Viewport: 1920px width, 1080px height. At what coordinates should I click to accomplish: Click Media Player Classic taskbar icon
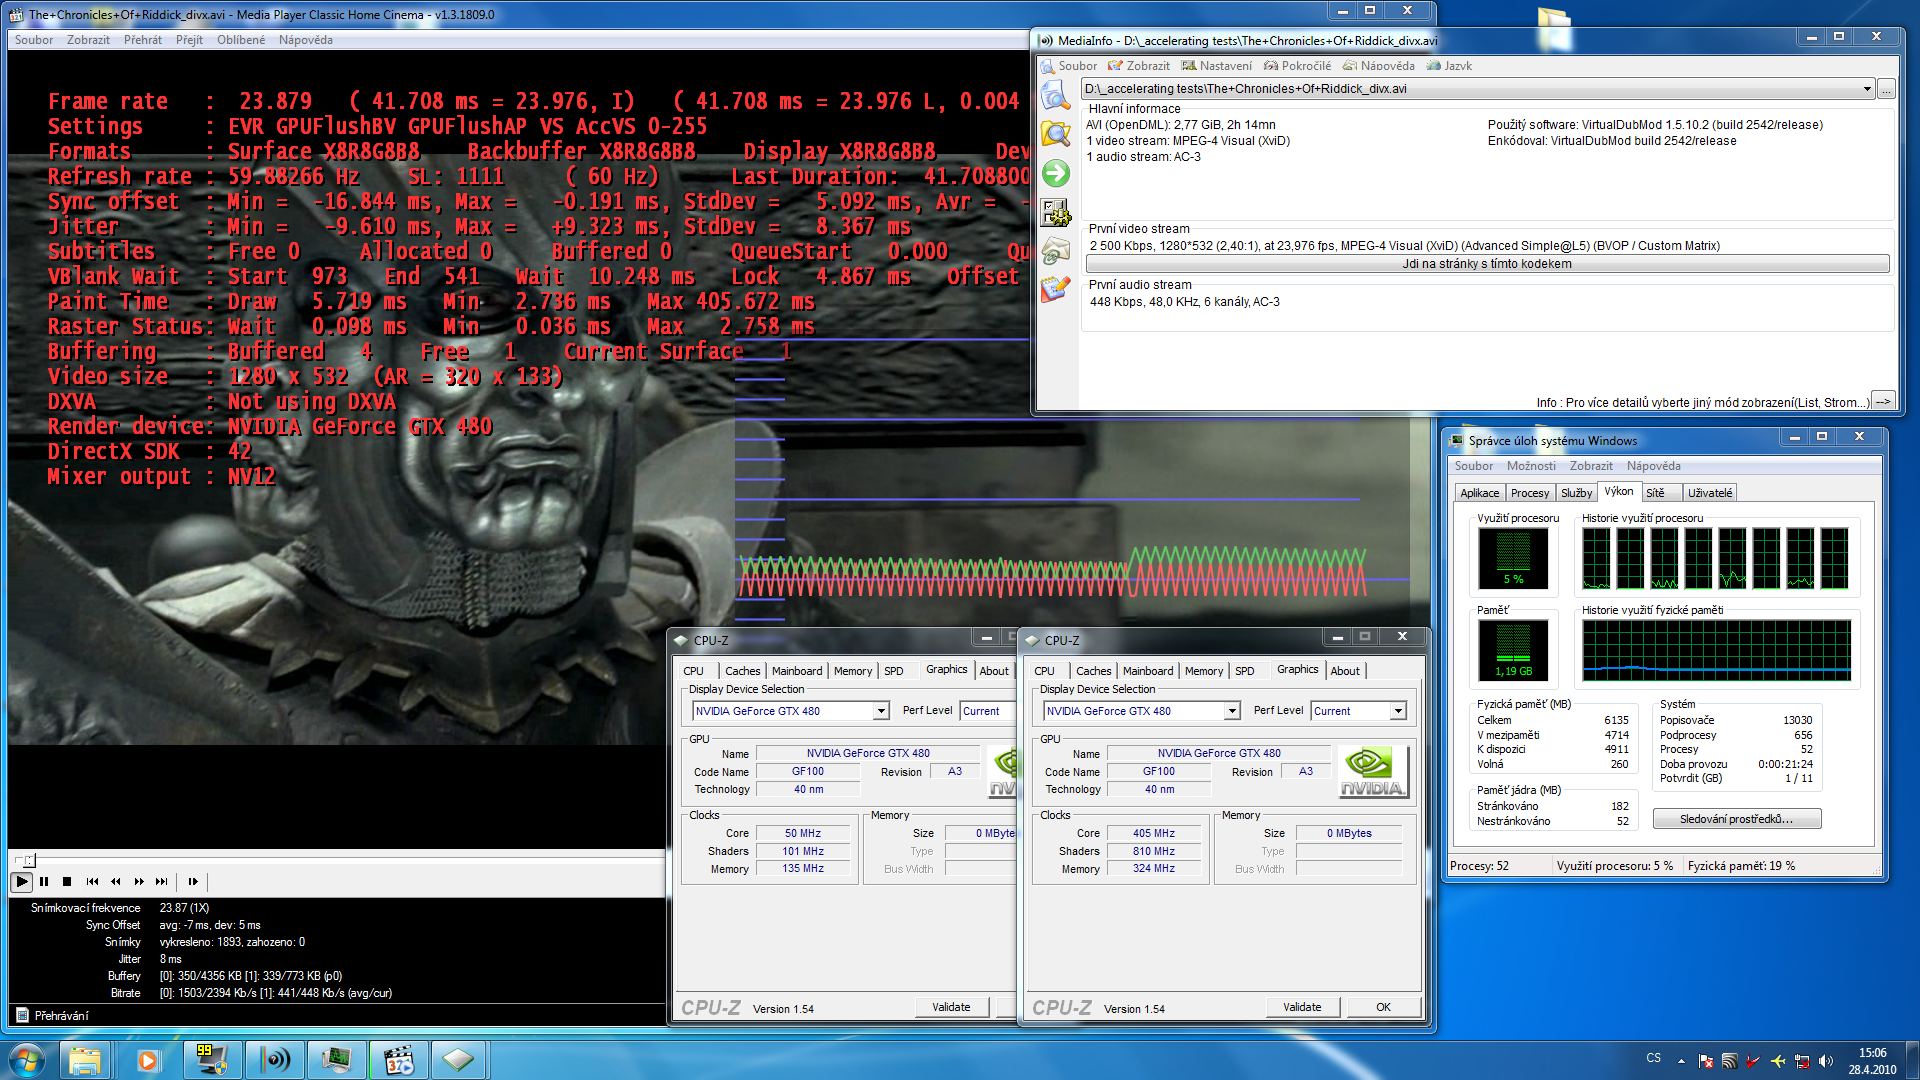[x=398, y=1060]
